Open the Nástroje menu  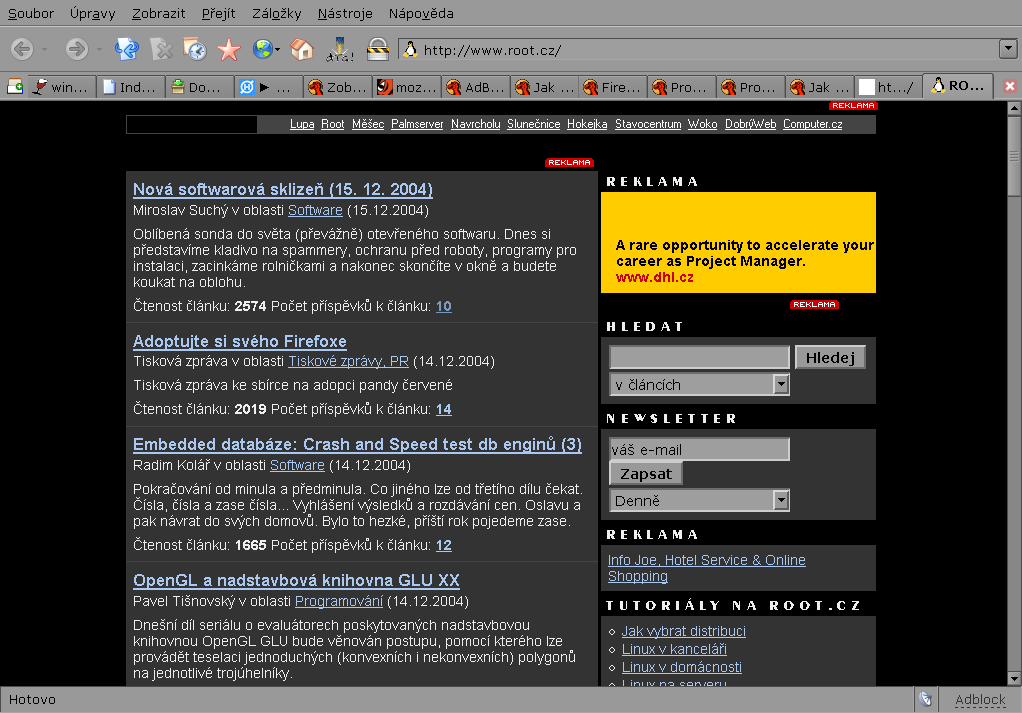345,13
